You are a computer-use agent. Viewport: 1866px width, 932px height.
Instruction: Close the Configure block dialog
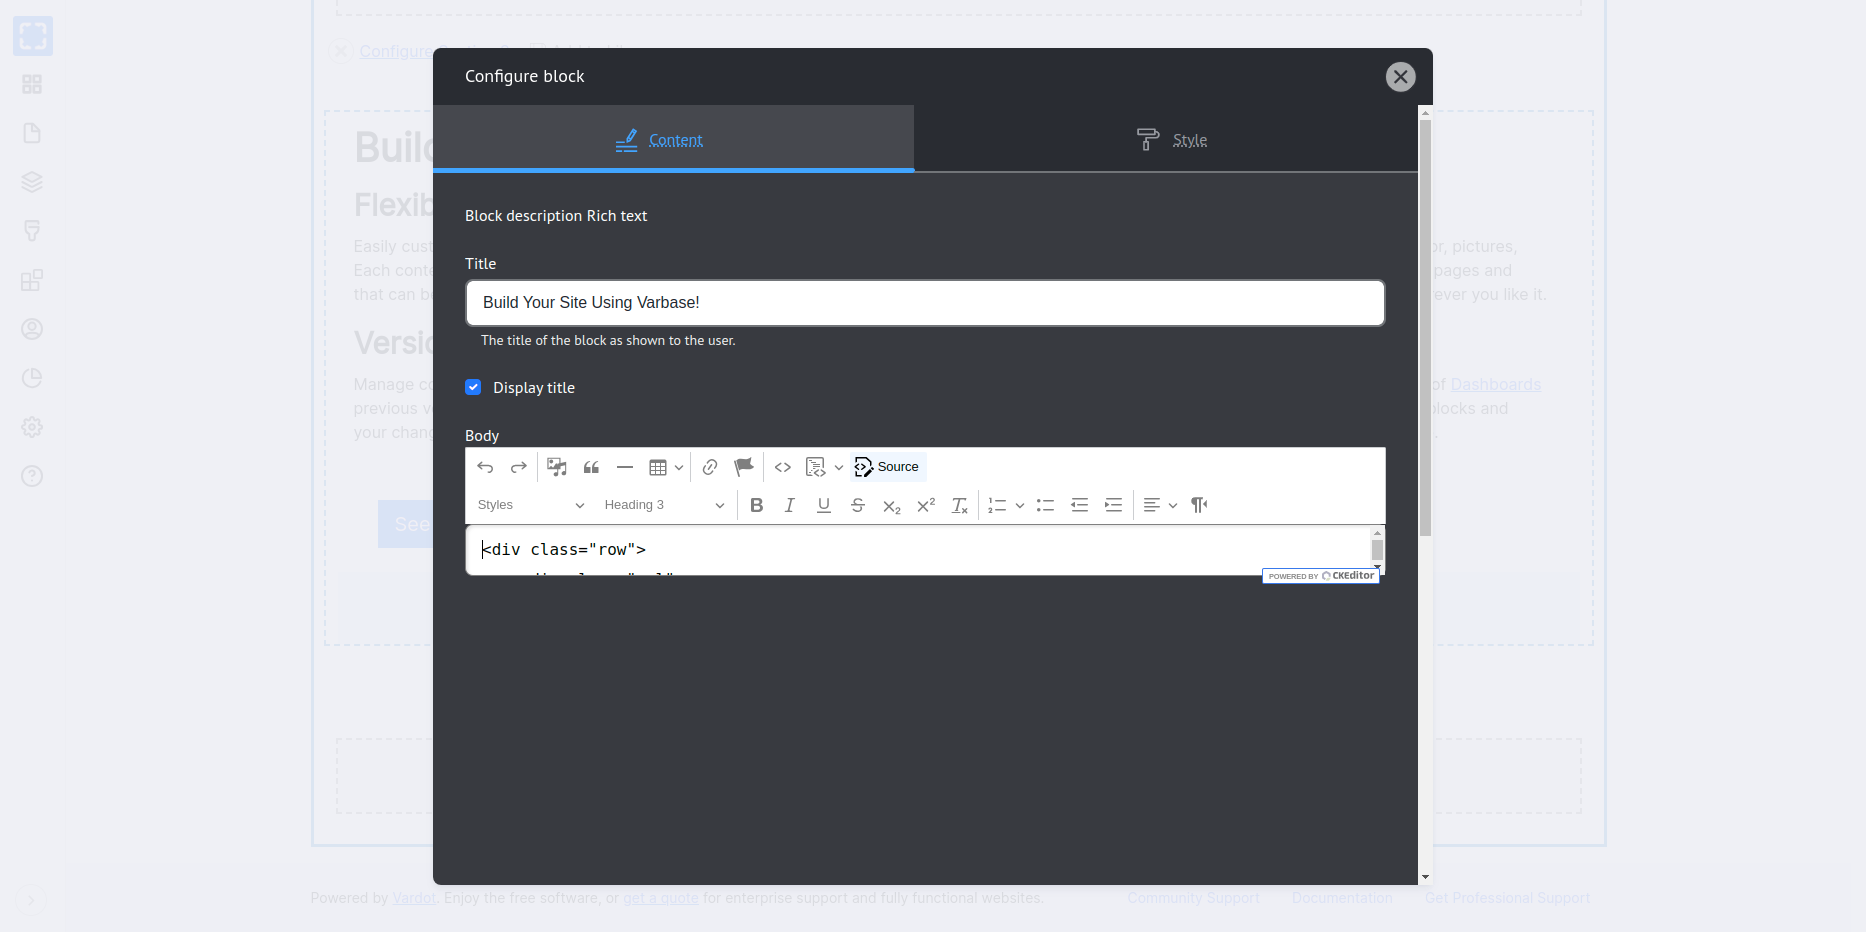(x=1400, y=77)
